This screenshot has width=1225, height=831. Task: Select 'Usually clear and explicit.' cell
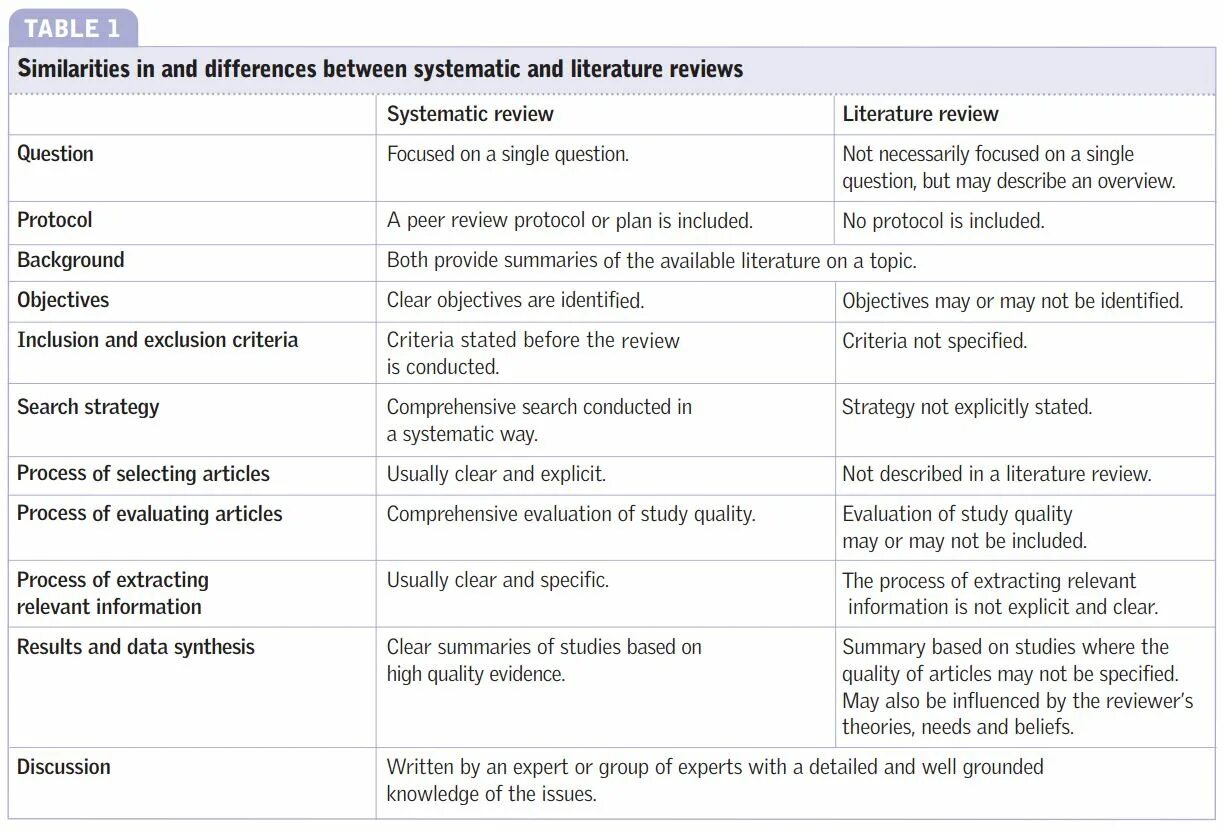[496, 474]
